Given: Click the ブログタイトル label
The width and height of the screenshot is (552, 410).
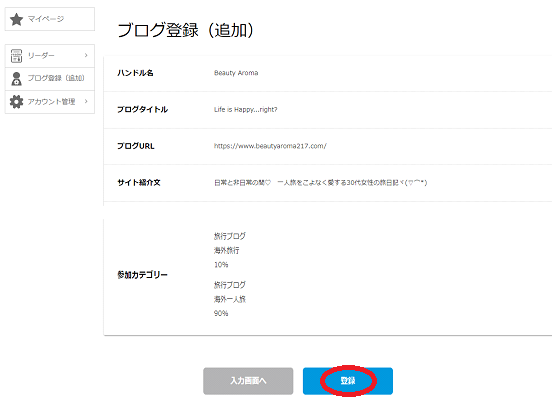Looking at the screenshot, I should pyautogui.click(x=143, y=109).
